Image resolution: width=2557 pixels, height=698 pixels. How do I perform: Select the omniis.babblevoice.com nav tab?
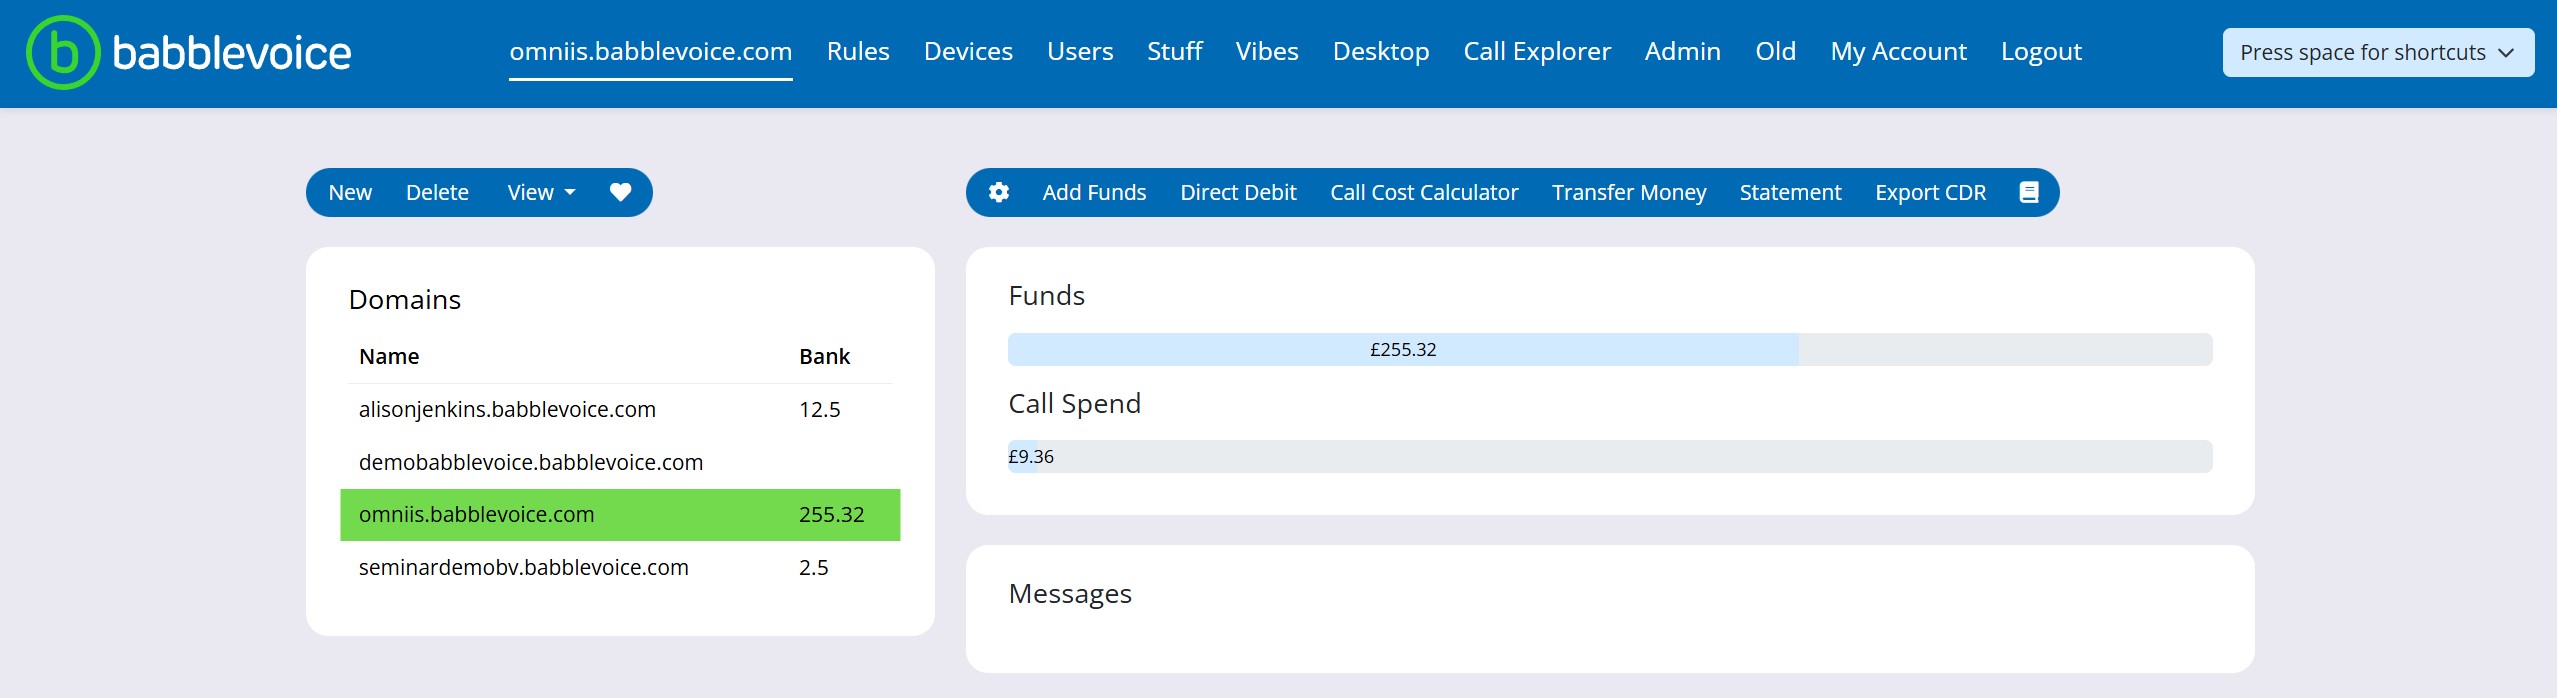tap(650, 51)
